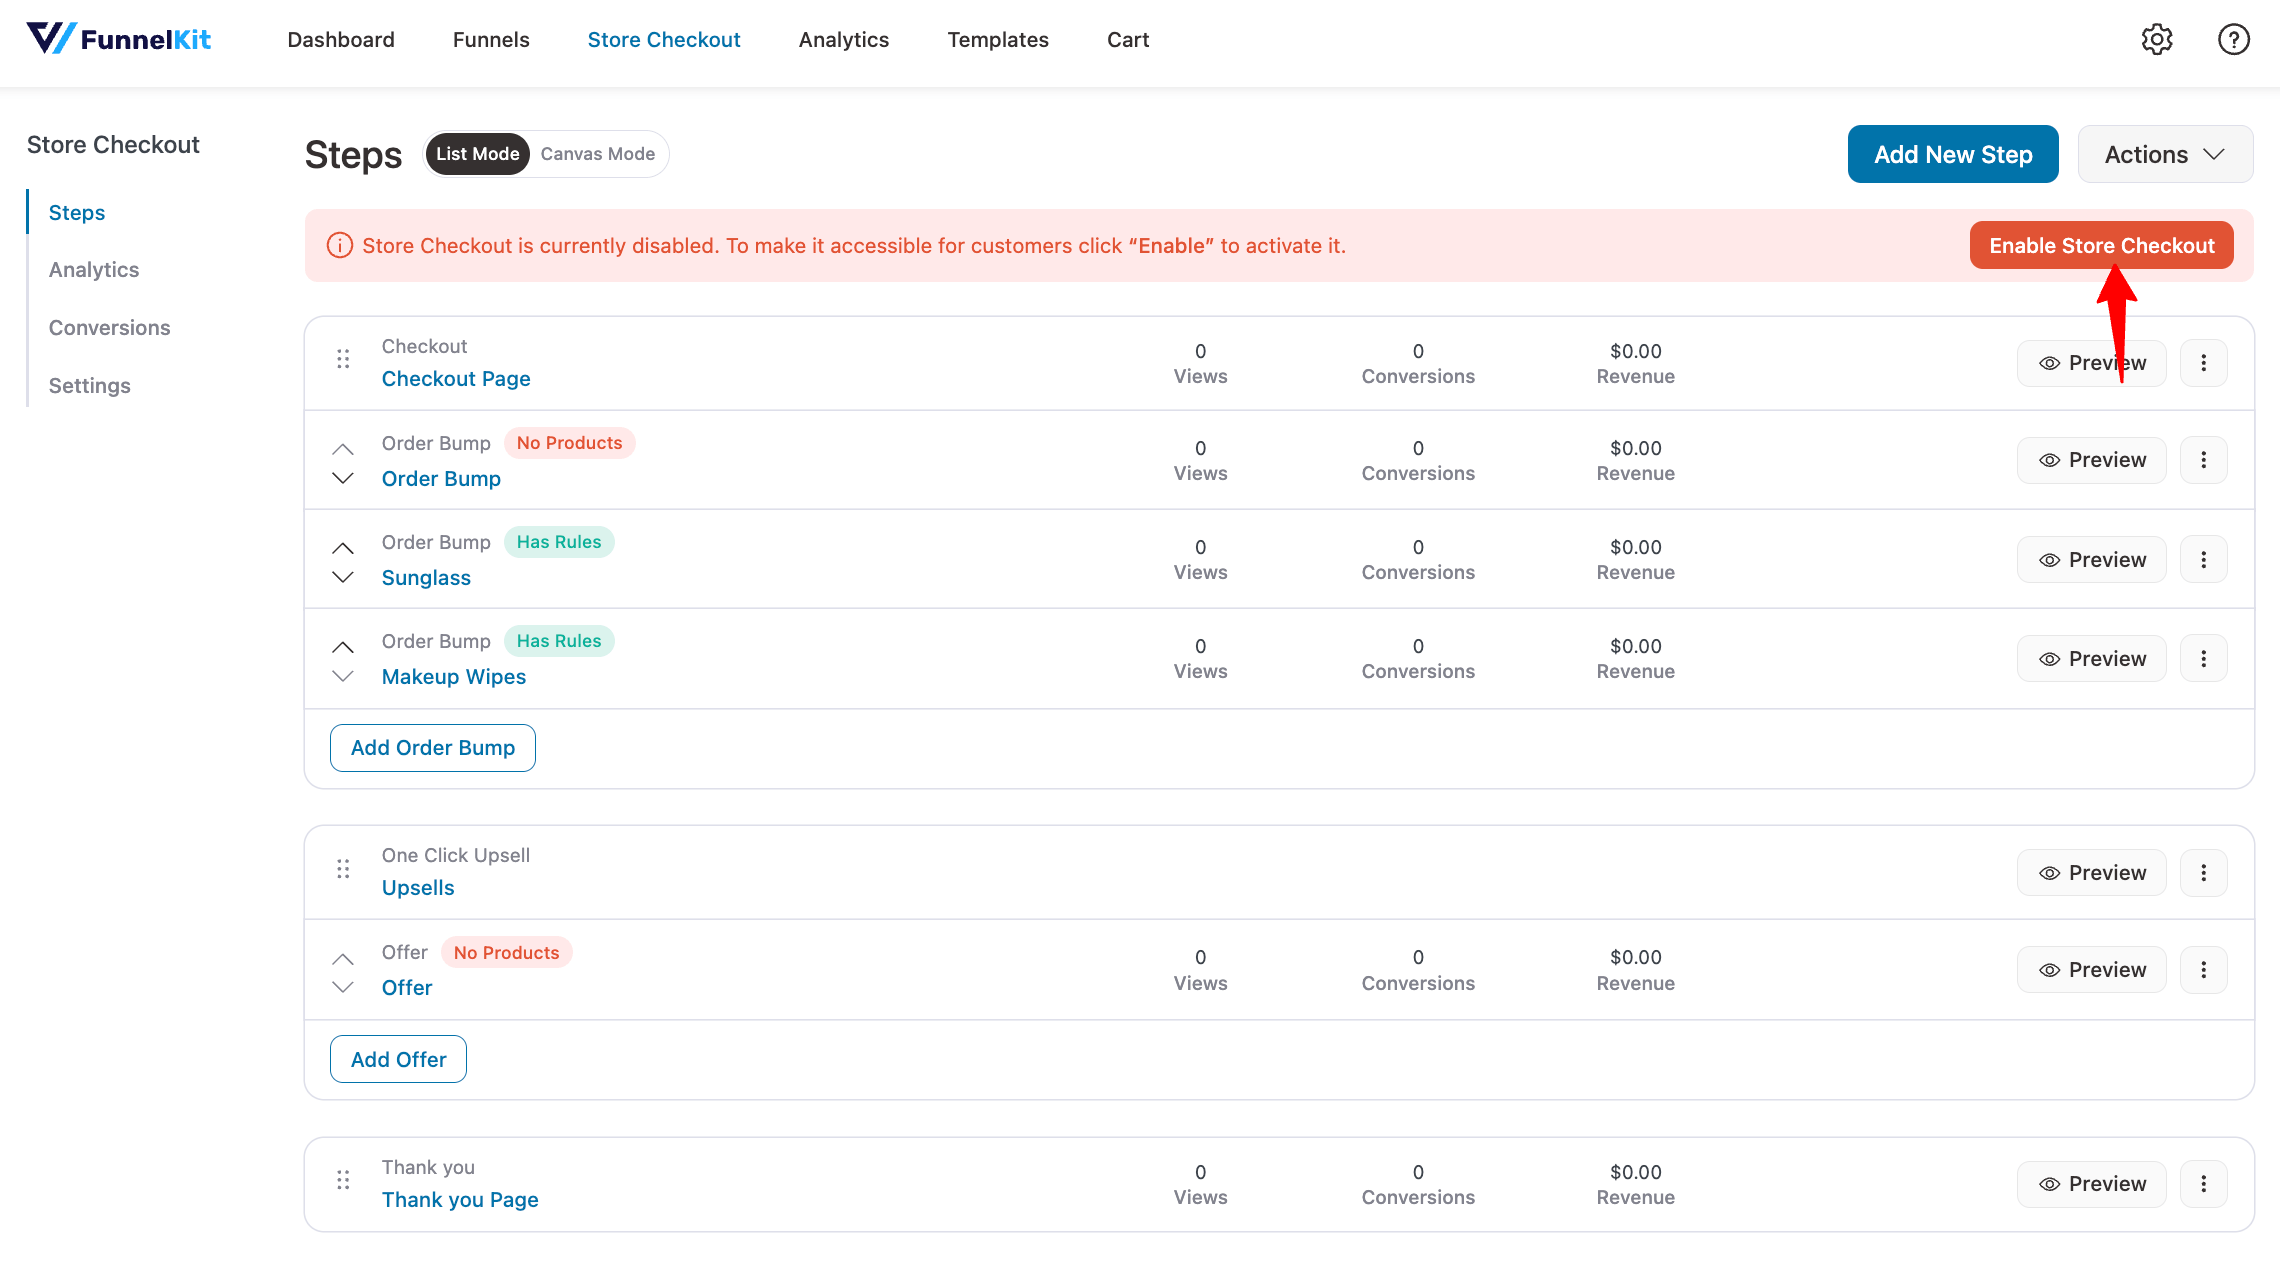Click Add New Step button
This screenshot has width=2280, height=1266.
(1952, 155)
